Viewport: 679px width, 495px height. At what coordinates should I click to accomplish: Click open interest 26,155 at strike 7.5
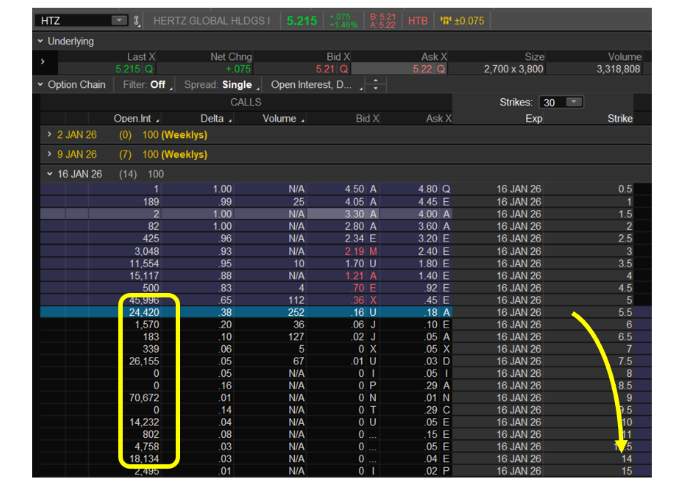pyautogui.click(x=144, y=361)
